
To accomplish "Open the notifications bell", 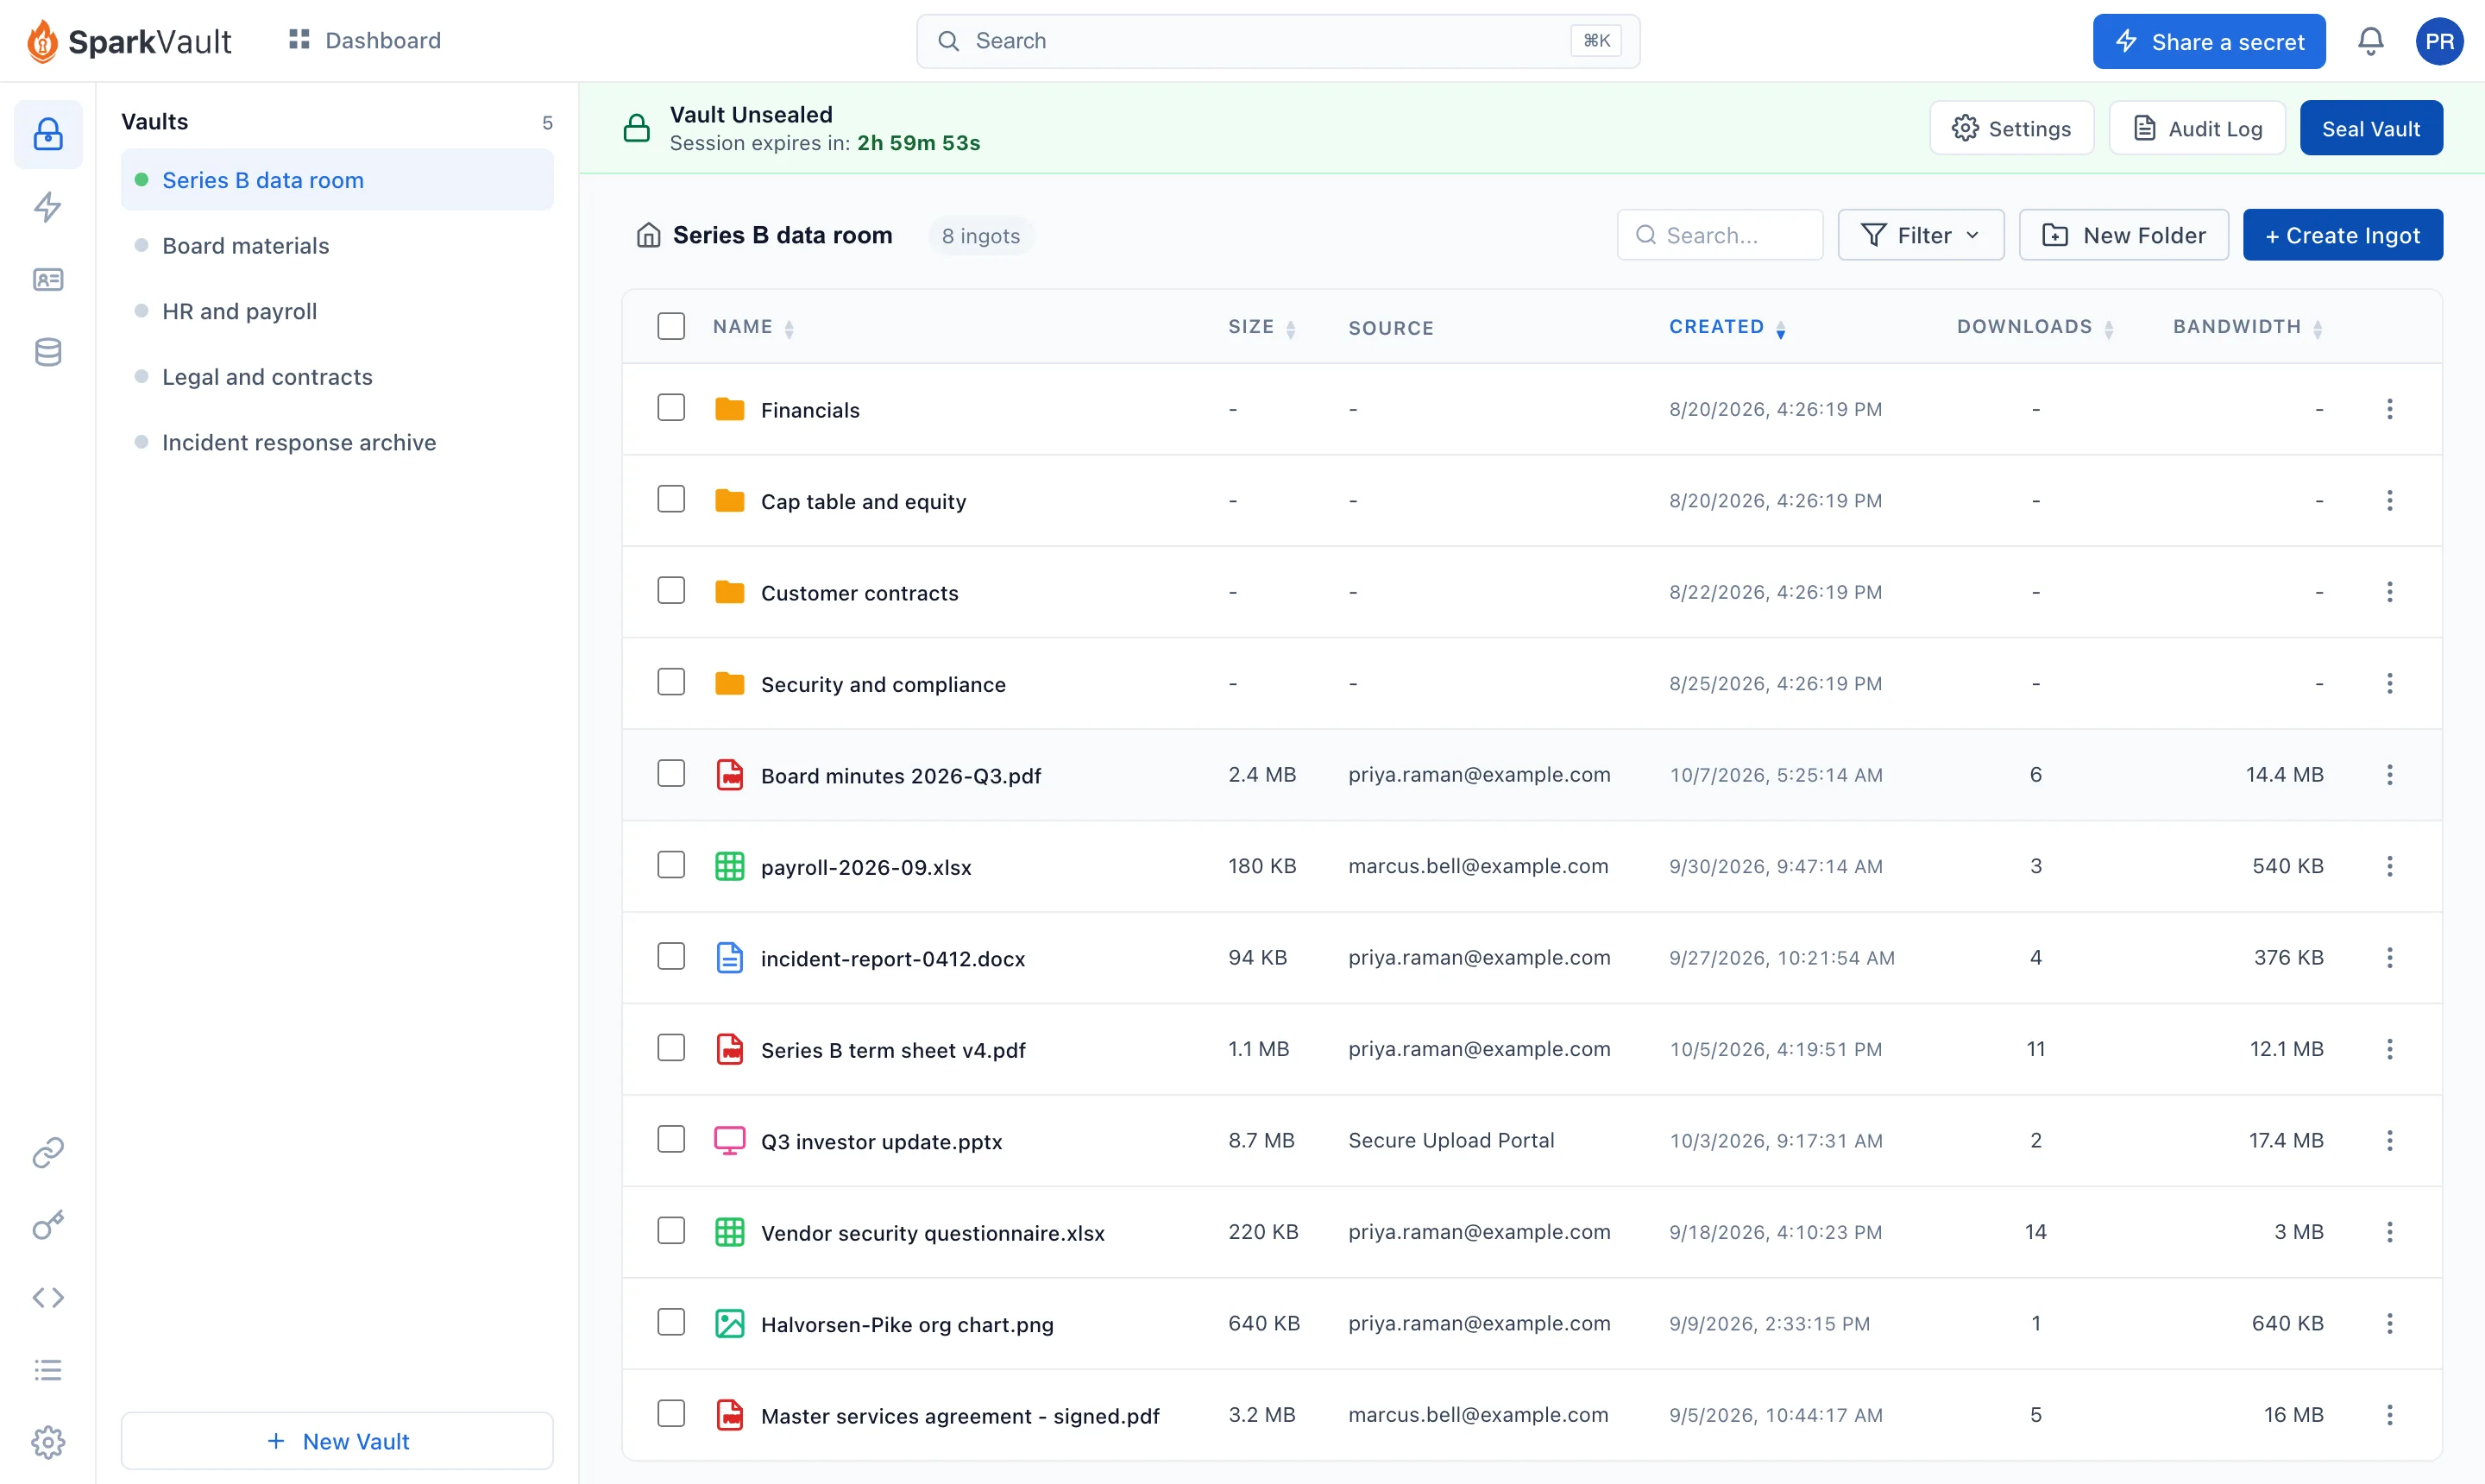I will 2370,41.
